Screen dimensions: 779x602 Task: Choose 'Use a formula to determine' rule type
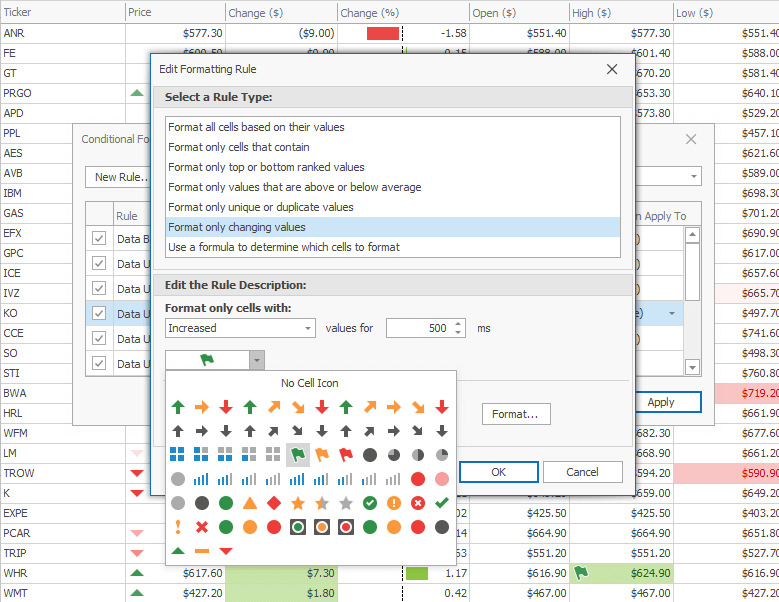click(x=284, y=247)
